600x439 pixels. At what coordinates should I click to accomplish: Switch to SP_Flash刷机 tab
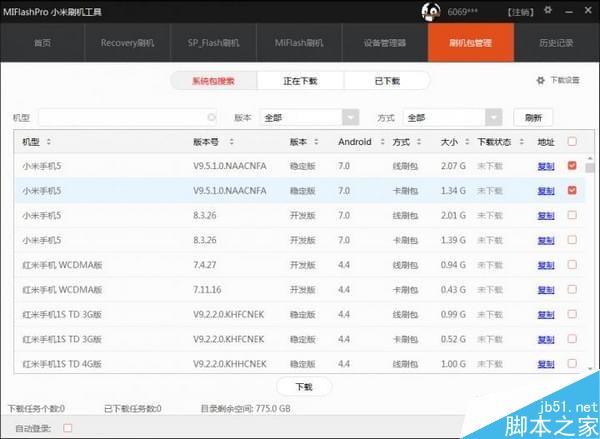[214, 42]
